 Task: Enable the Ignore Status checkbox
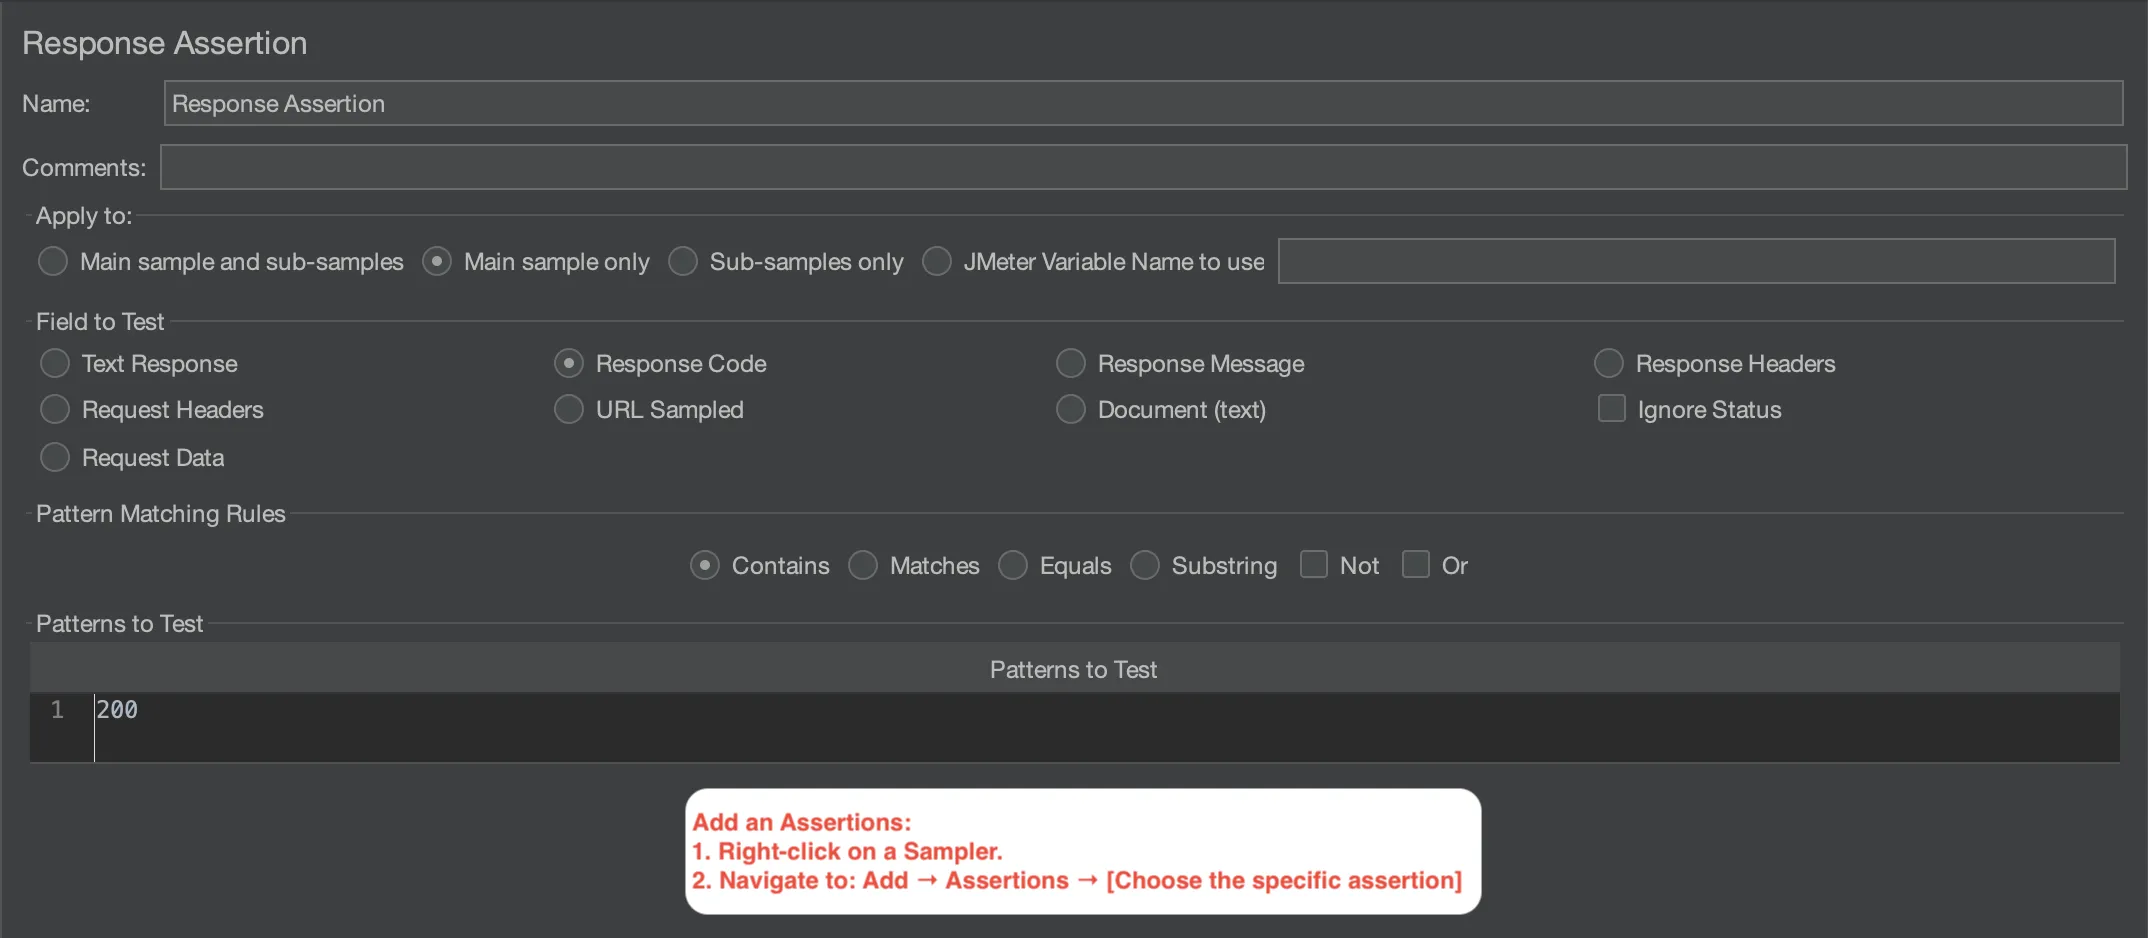tap(1612, 409)
